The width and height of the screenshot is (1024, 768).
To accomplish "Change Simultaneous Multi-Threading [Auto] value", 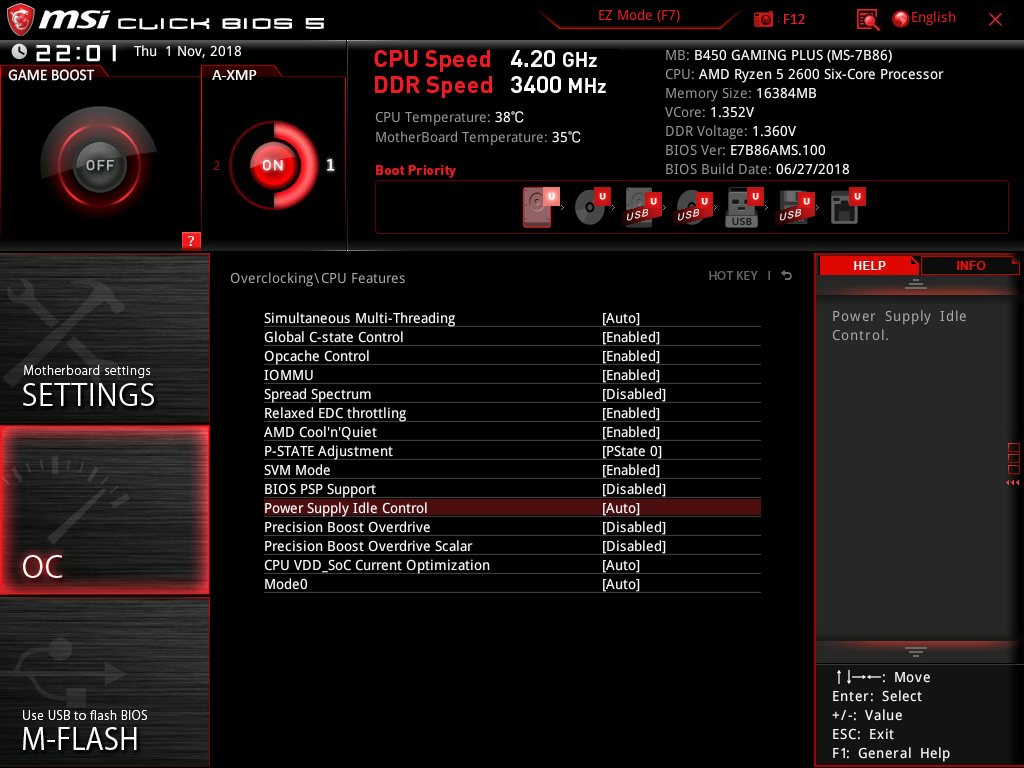I will (x=620, y=318).
